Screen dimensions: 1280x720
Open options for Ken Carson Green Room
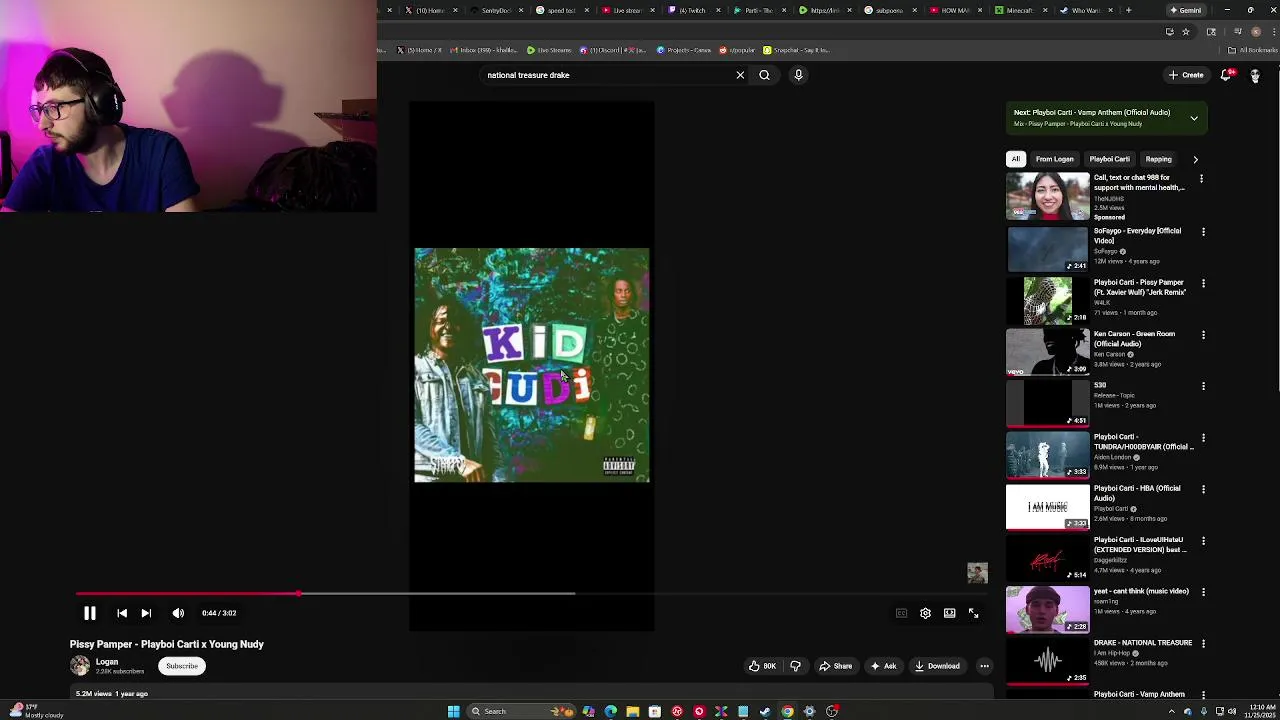pyautogui.click(x=1203, y=335)
